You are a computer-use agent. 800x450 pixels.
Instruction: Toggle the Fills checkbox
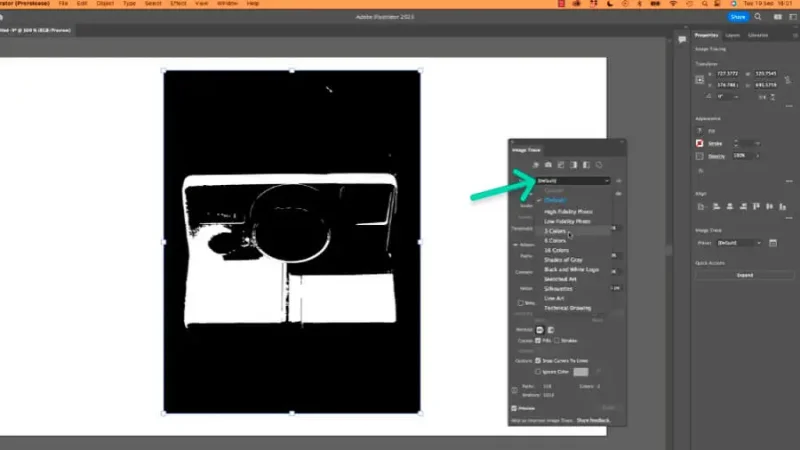coord(538,340)
